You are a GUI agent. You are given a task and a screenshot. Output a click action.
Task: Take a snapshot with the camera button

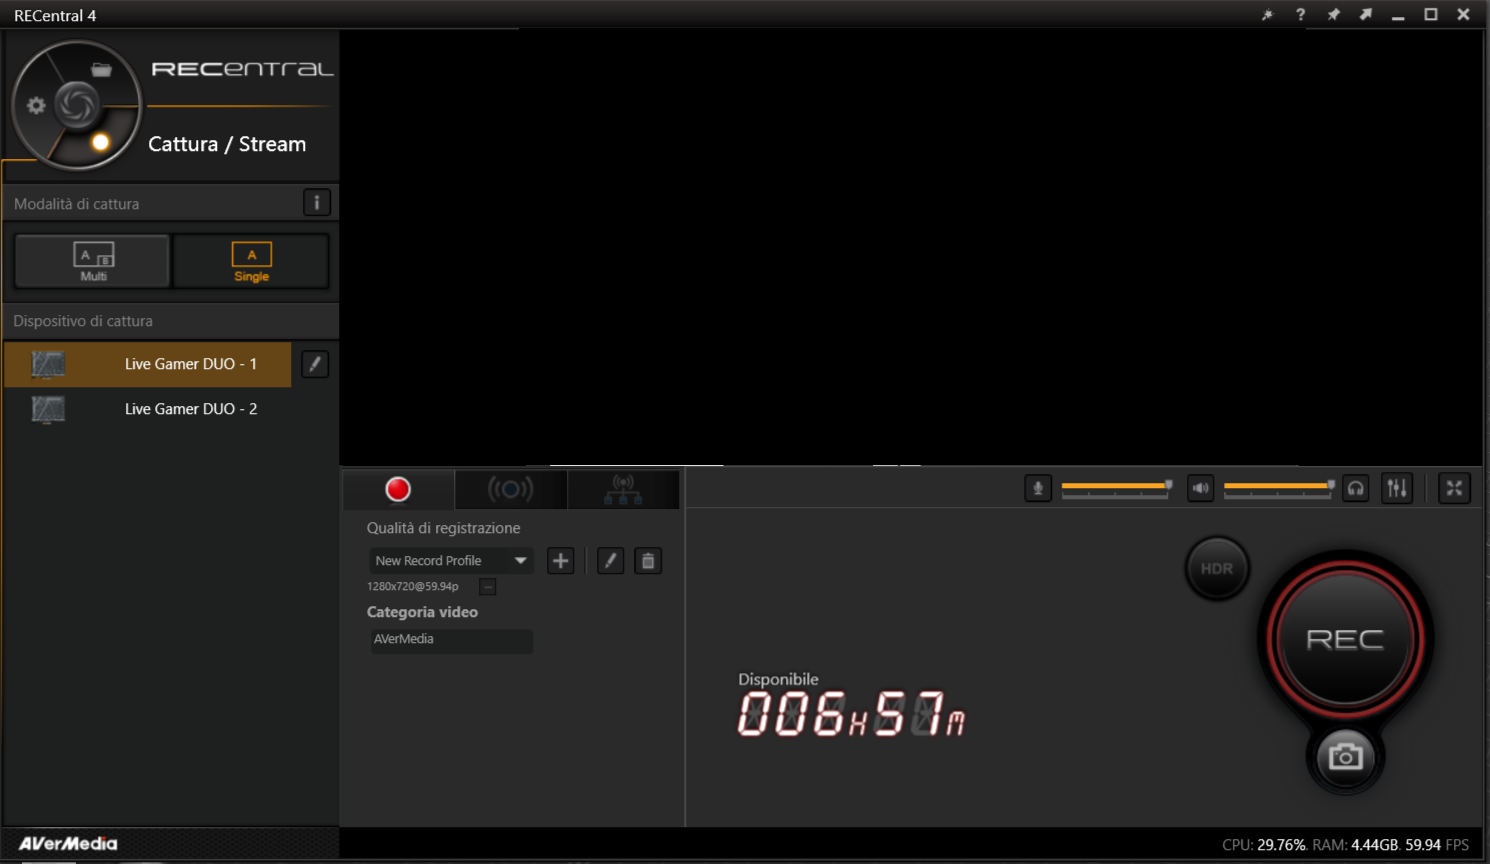pos(1346,757)
